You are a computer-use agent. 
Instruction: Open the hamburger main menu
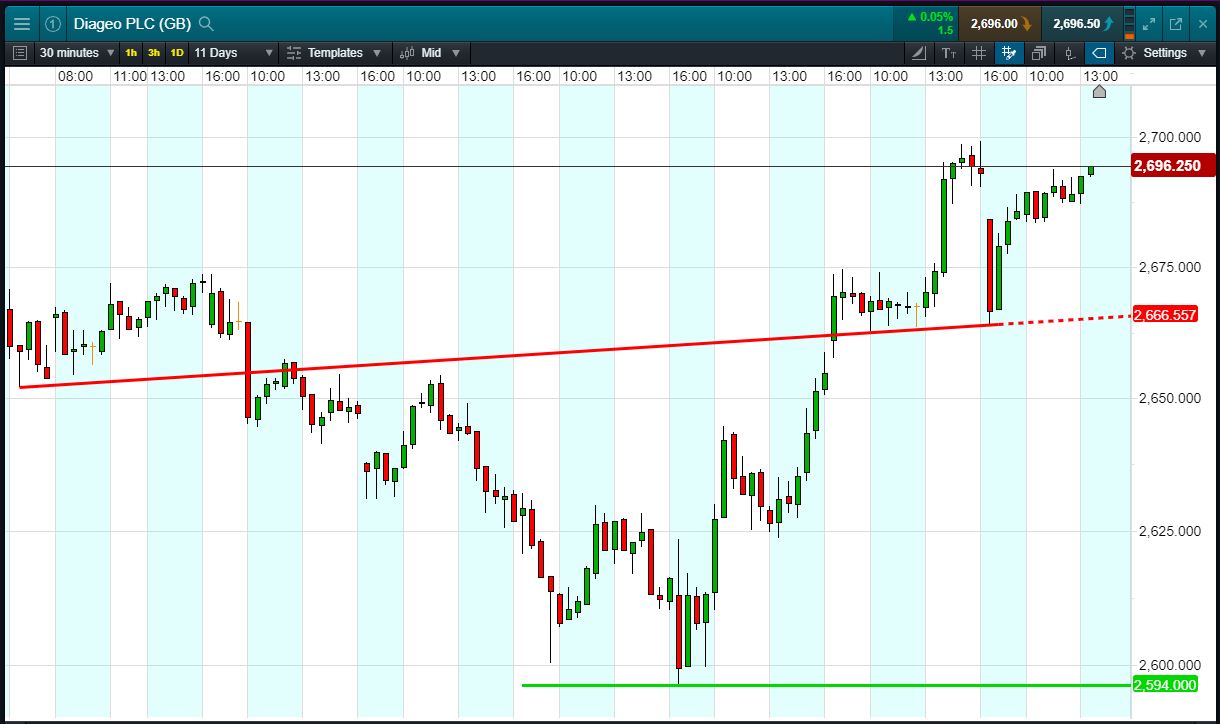[21, 23]
